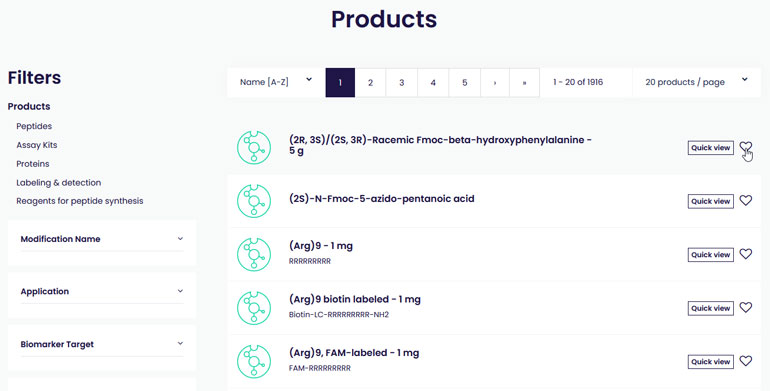The height and width of the screenshot is (391, 770).
Task: Go to page 3
Action: coord(401,83)
